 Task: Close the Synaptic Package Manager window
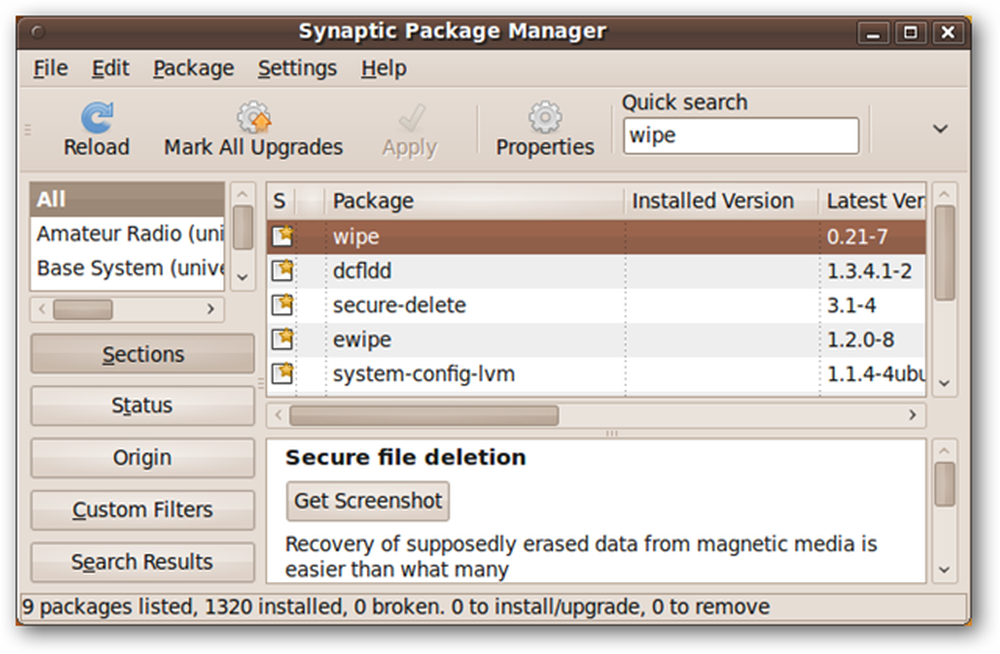click(948, 32)
